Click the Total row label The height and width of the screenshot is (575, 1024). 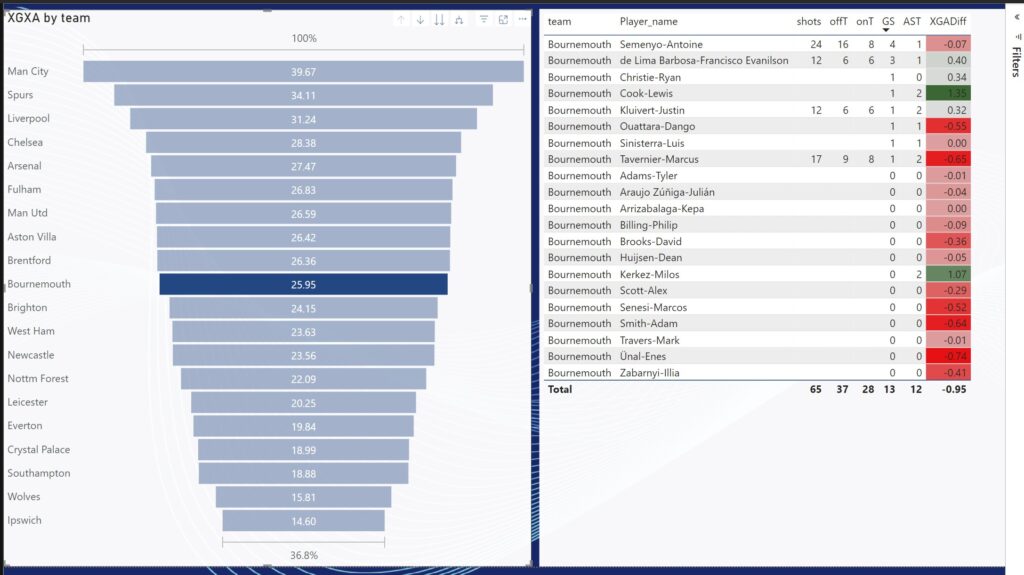(560, 389)
